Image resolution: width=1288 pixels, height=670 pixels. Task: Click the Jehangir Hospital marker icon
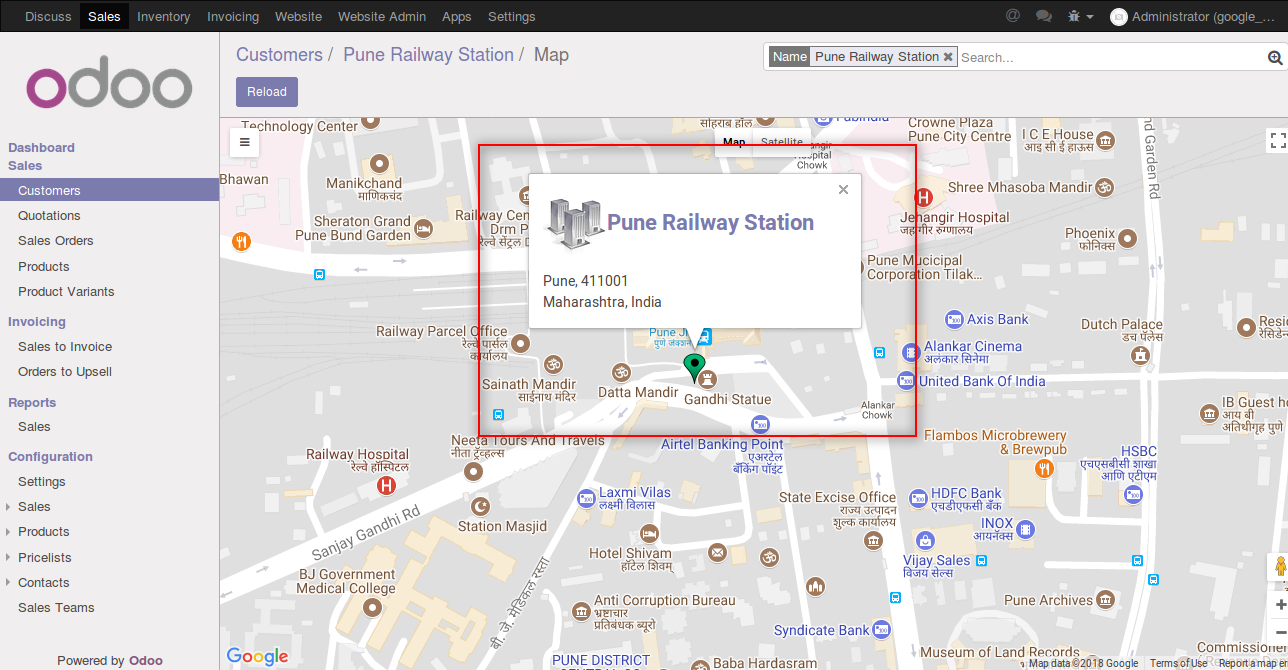[x=924, y=198]
